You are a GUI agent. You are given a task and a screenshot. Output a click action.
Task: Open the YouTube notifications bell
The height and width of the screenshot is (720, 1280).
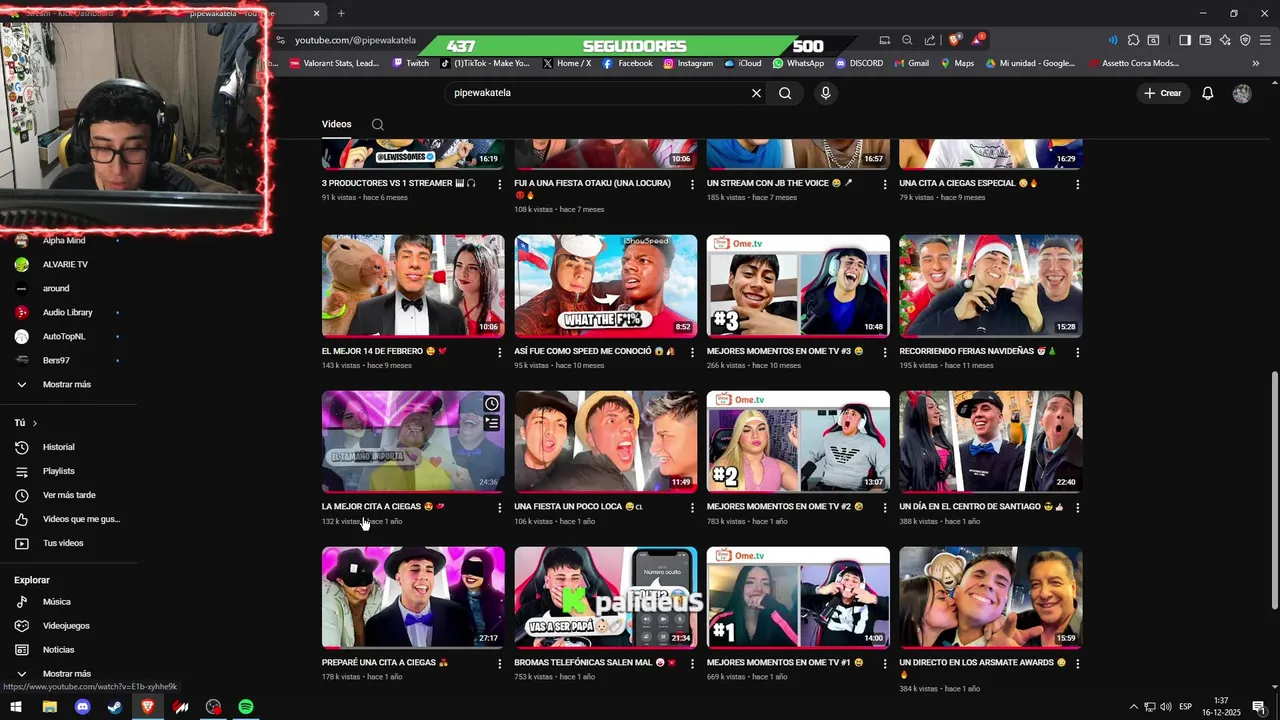click(1208, 93)
